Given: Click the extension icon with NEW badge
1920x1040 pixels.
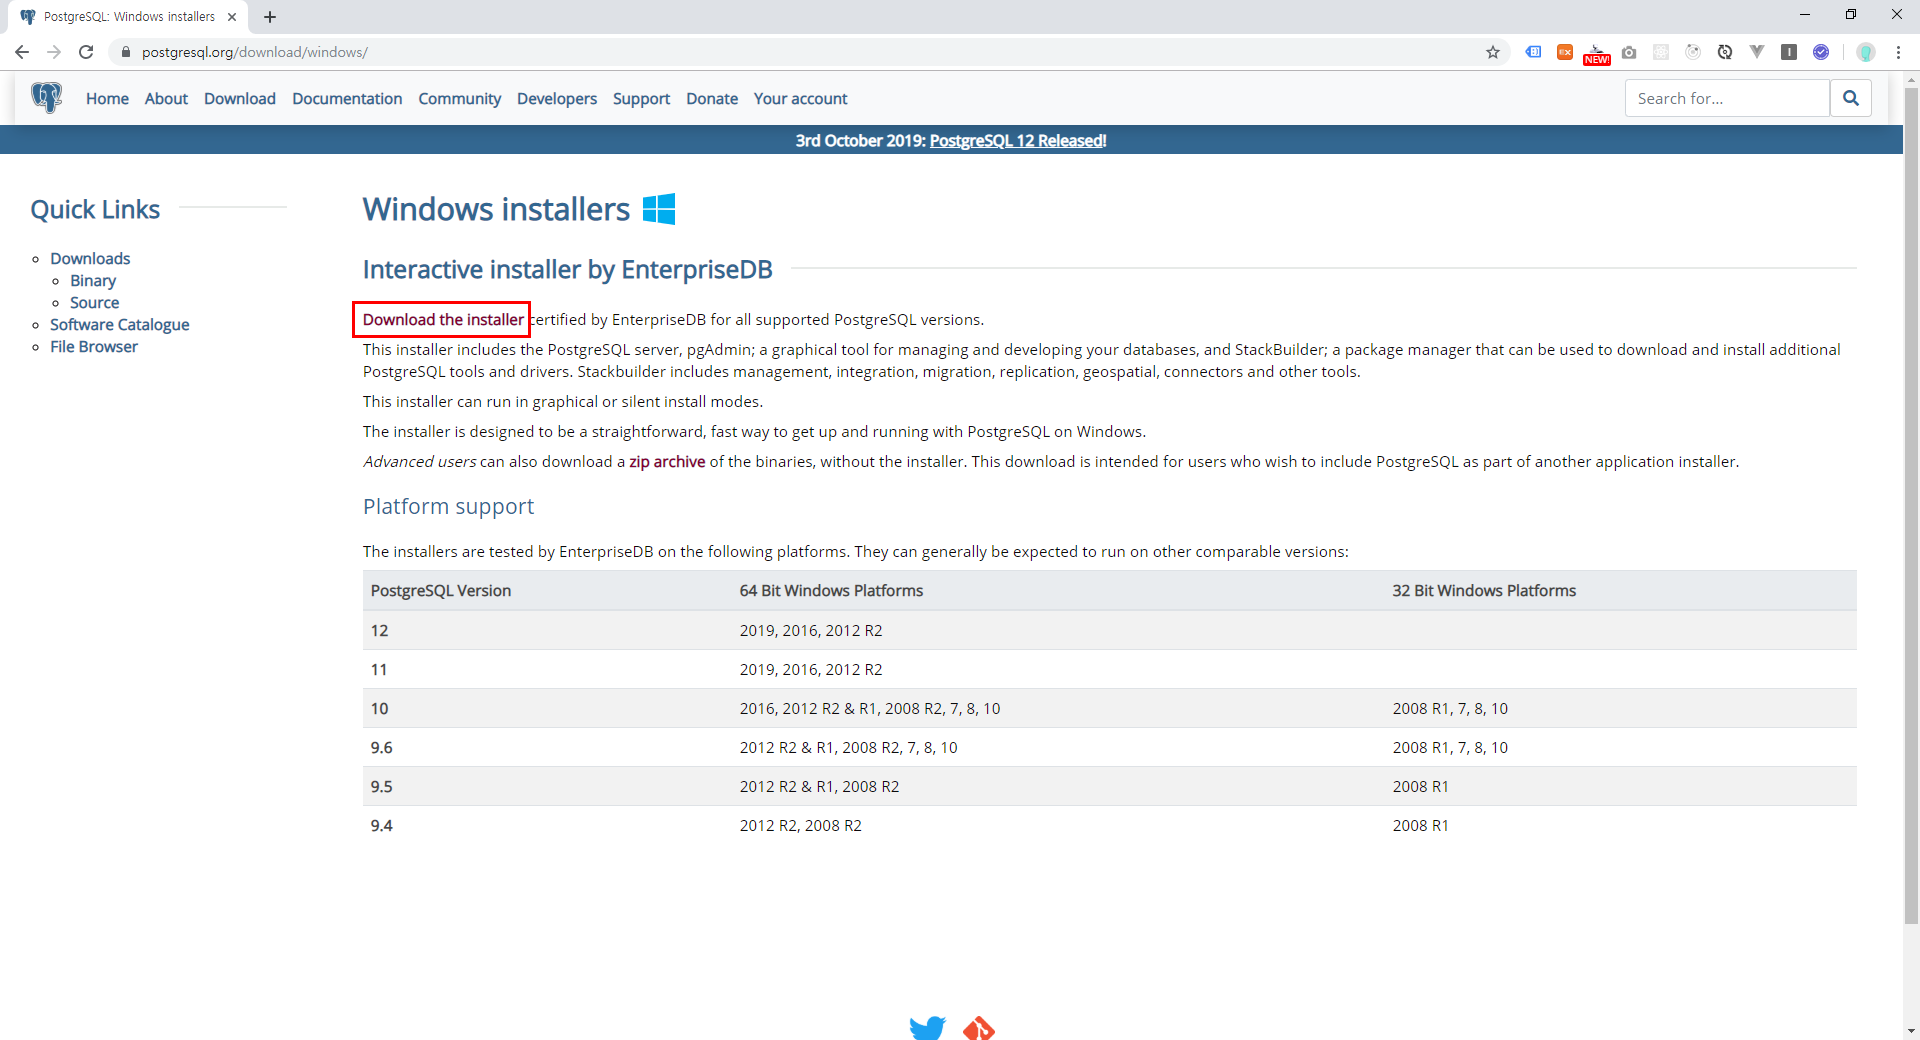Looking at the screenshot, I should pyautogui.click(x=1597, y=53).
